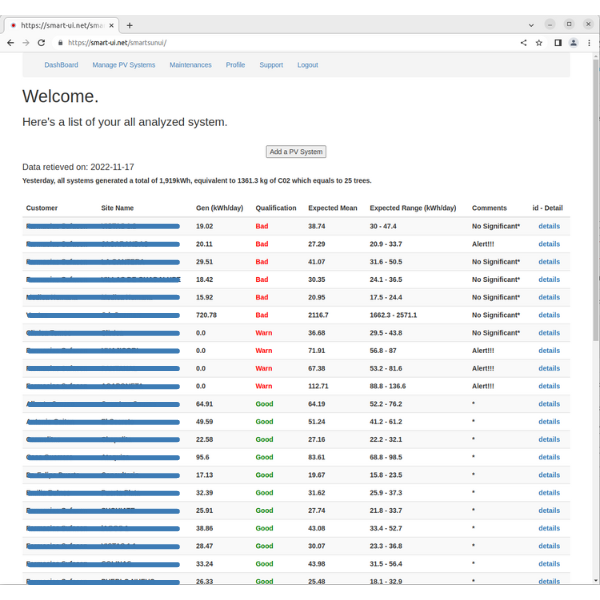600x600 pixels.
Task: Open details for the 17.13 kWh row
Action: click(x=549, y=475)
